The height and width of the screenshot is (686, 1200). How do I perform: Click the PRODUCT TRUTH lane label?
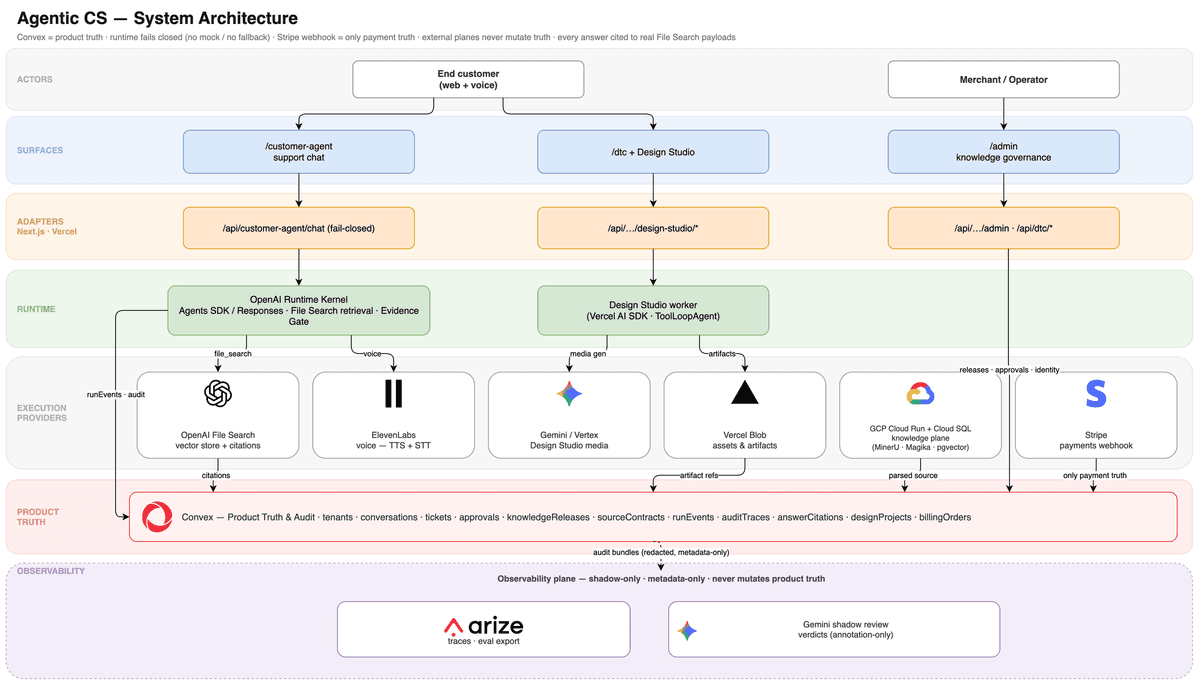pyautogui.click(x=38, y=517)
